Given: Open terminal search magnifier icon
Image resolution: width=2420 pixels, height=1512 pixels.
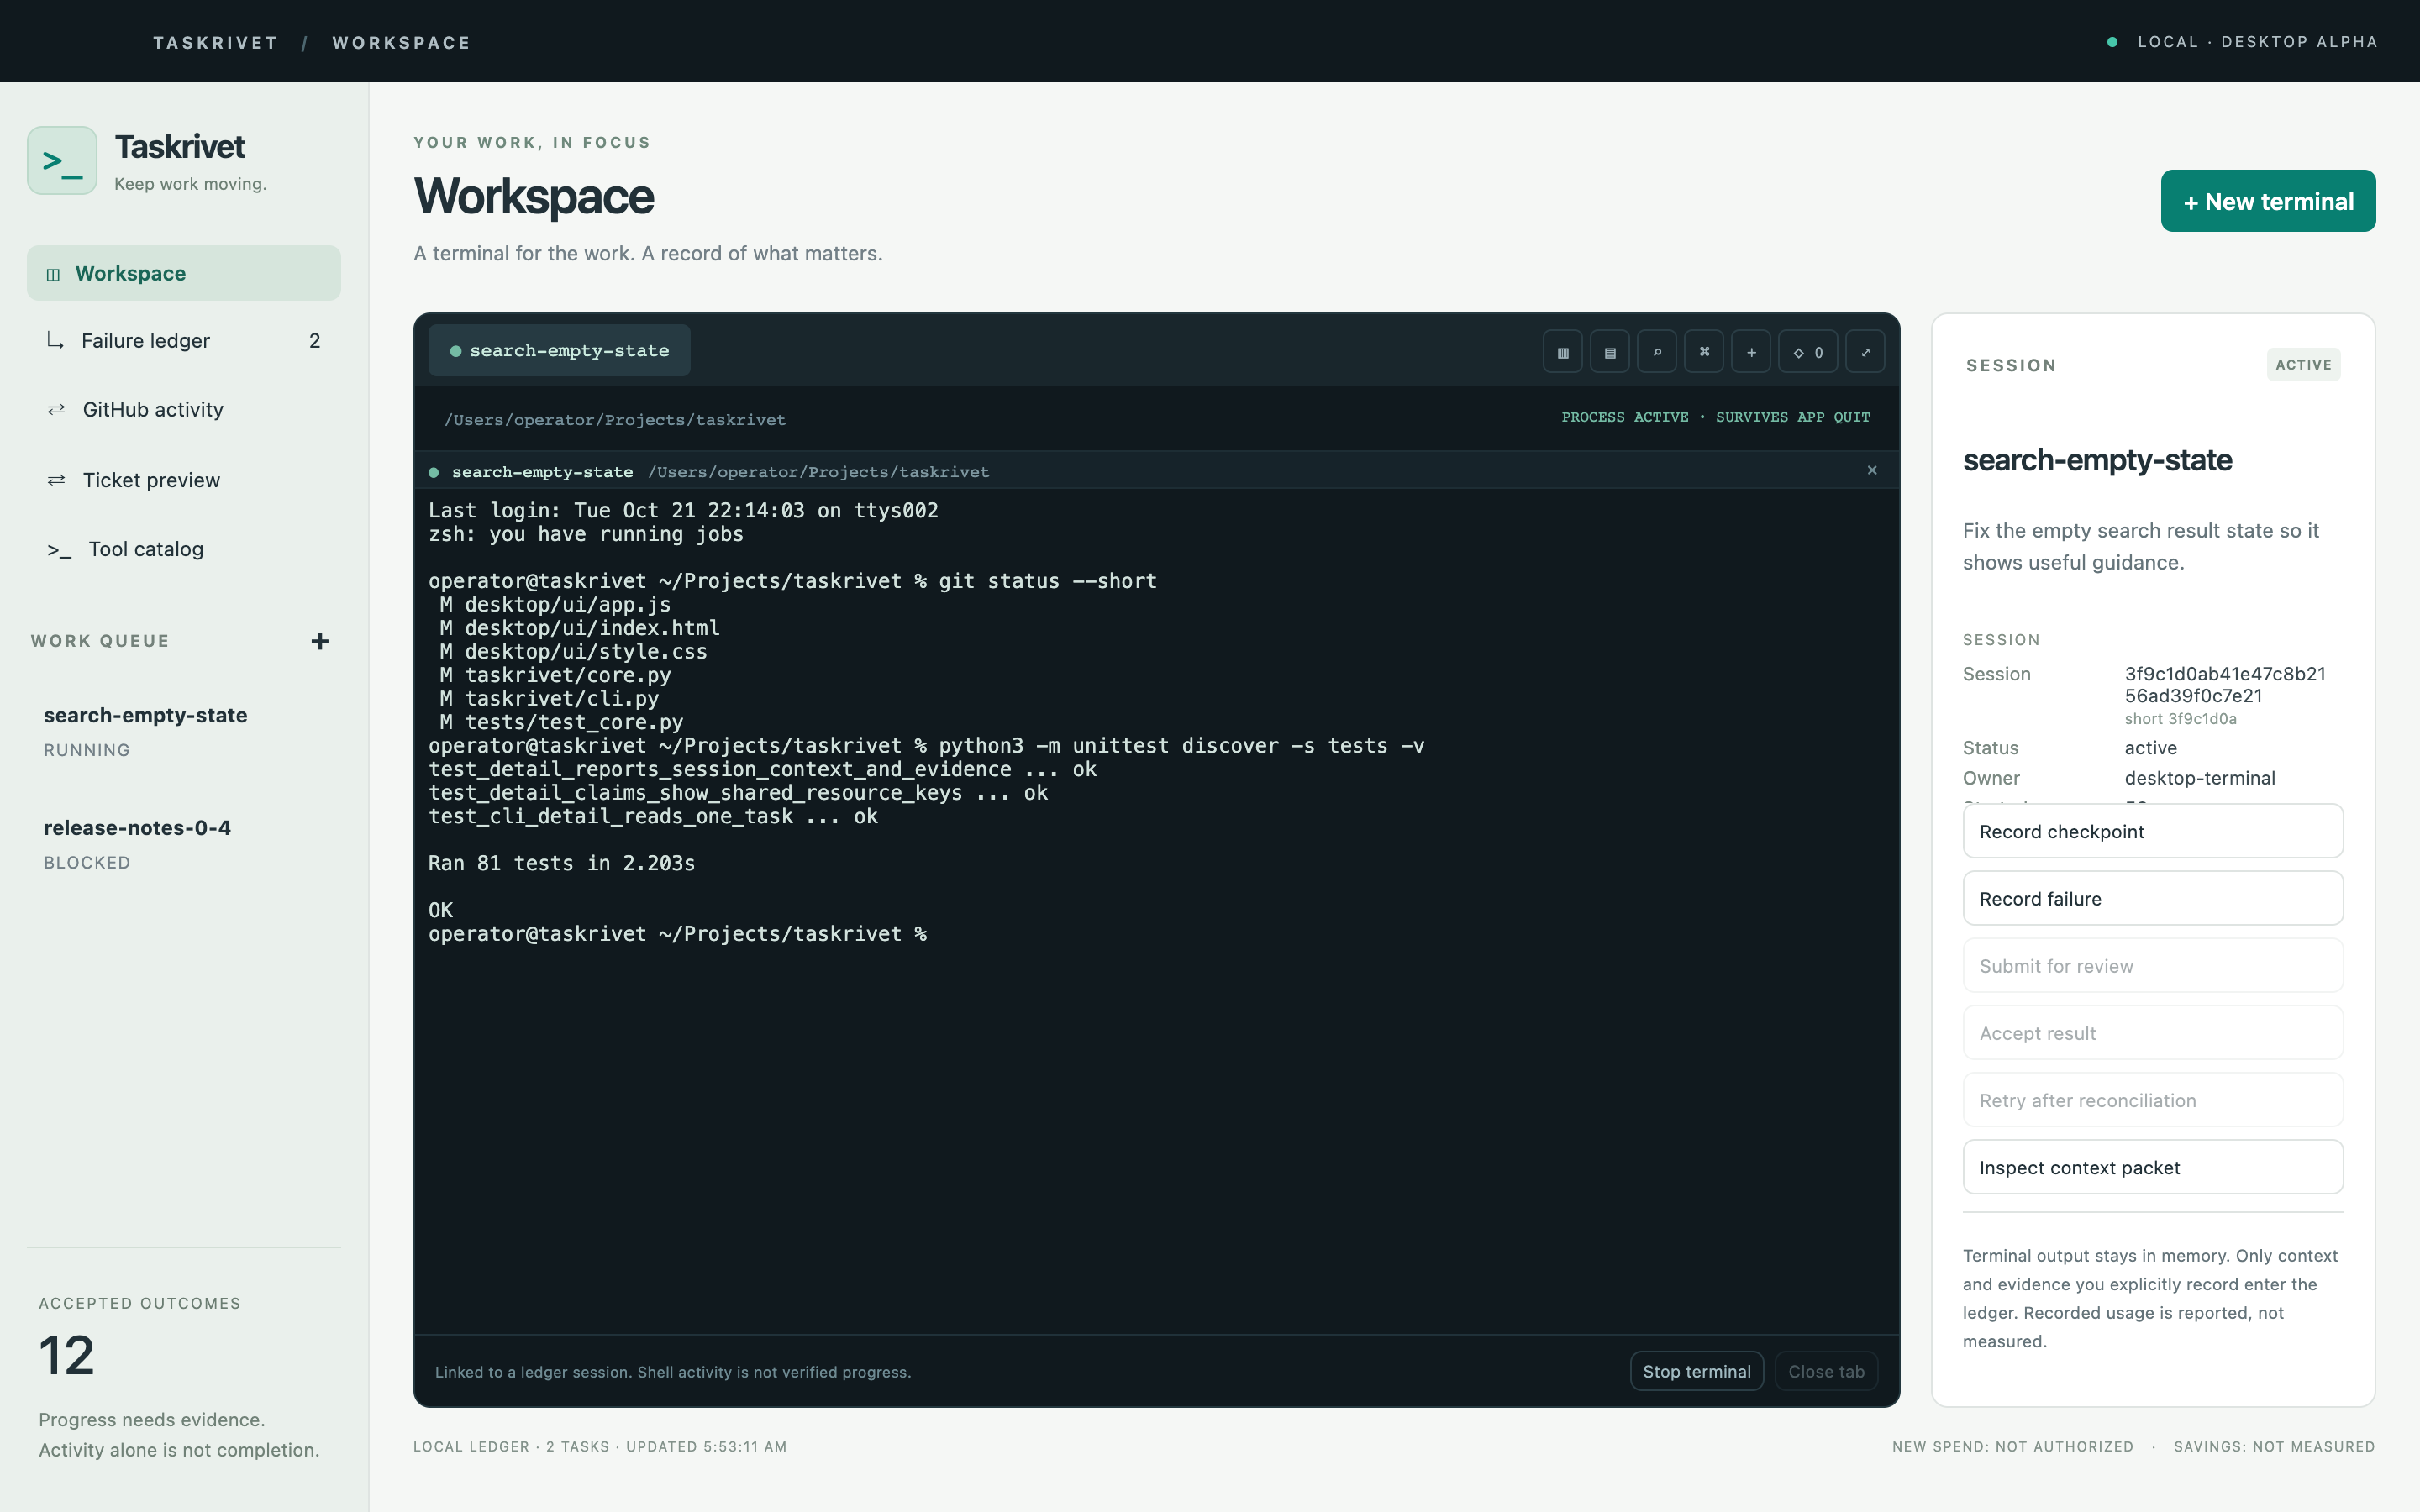Looking at the screenshot, I should 1656,352.
